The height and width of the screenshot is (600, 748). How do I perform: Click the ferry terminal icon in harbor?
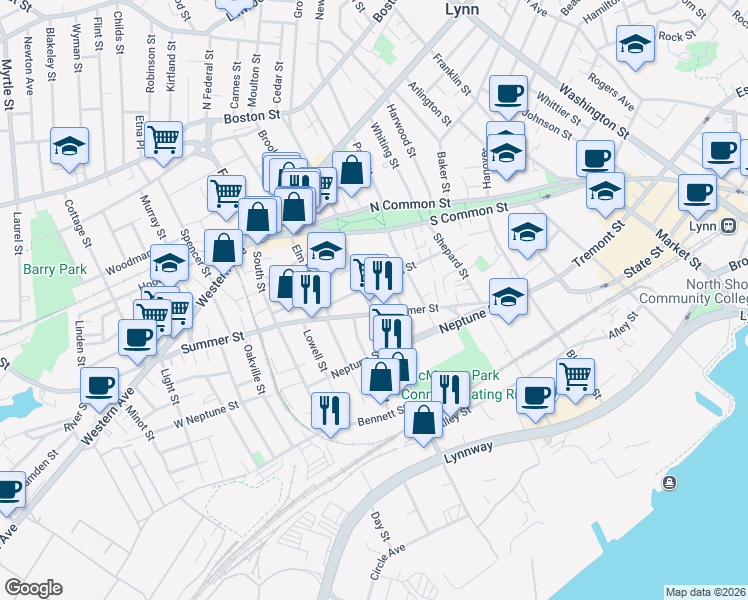tap(669, 483)
